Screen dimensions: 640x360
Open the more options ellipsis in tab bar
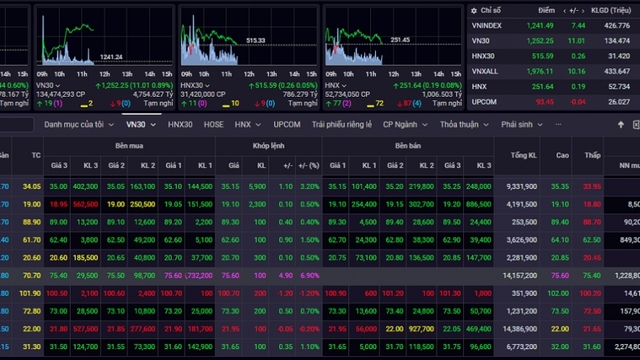coord(558,124)
